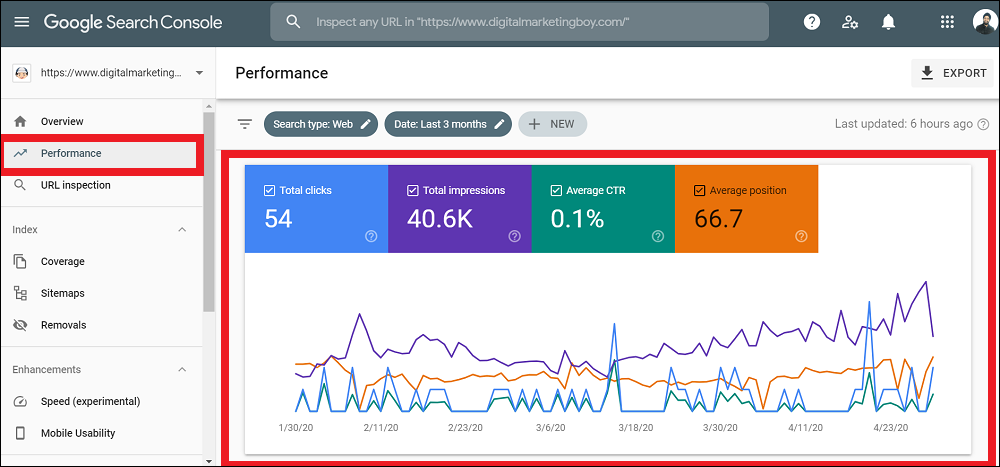
Task: Open the property selector dropdown arrow
Action: click(x=199, y=73)
